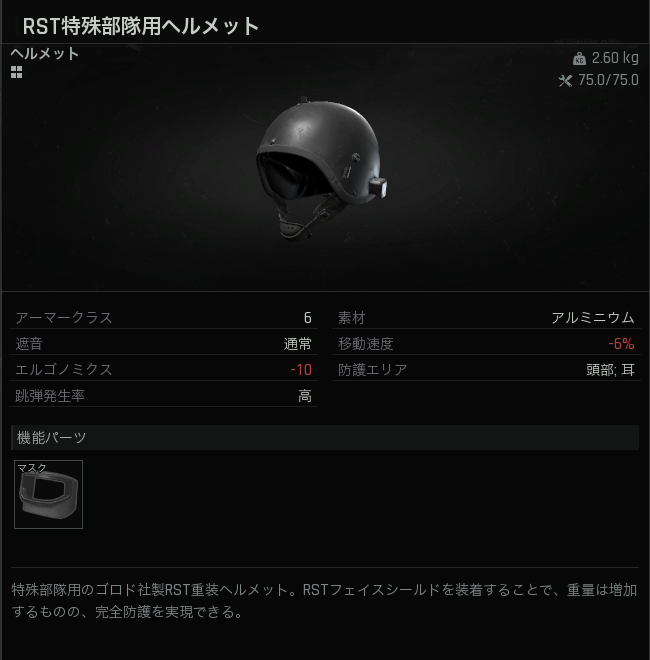Click the マスク slot label
650x660 pixels.
(32, 468)
